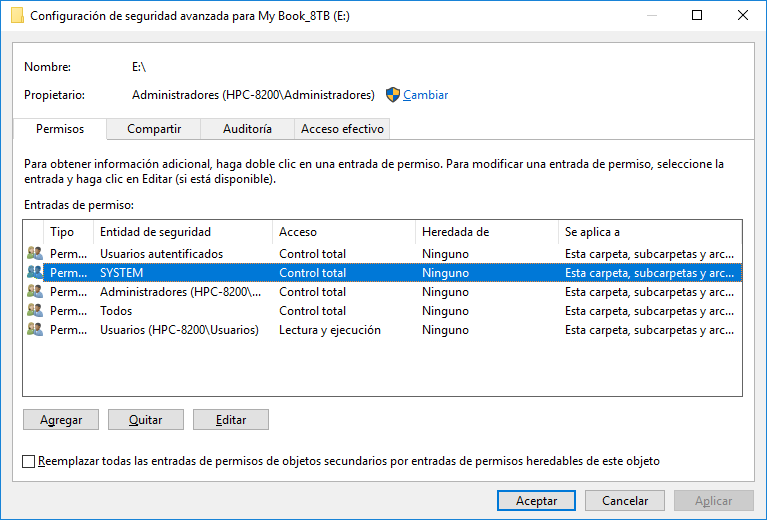The image size is (767, 520).
Task: Check Reemplazar todas las entradas de permisos checkbox
Action: [x=28, y=461]
